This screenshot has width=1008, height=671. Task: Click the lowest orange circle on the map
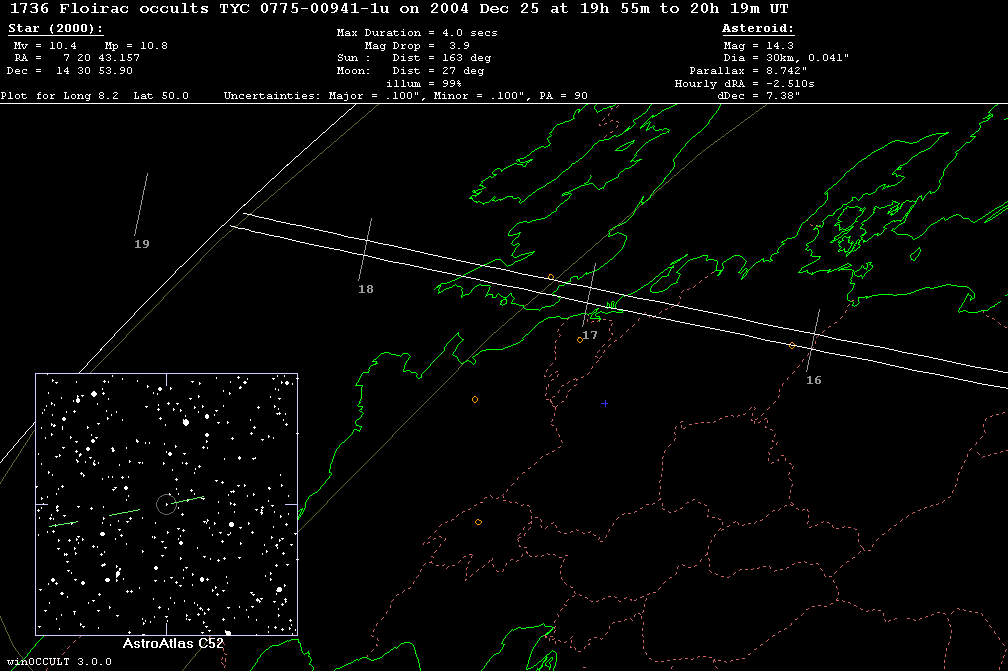[x=478, y=522]
